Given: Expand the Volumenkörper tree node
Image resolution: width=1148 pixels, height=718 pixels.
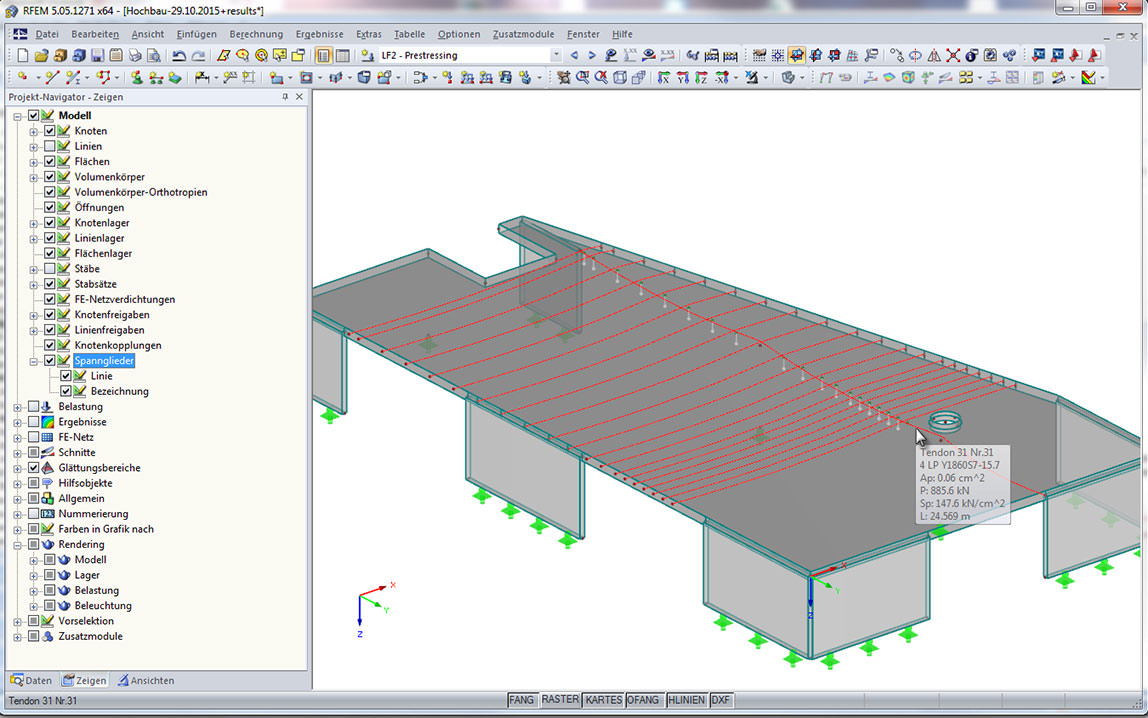Looking at the screenshot, I should [34, 177].
